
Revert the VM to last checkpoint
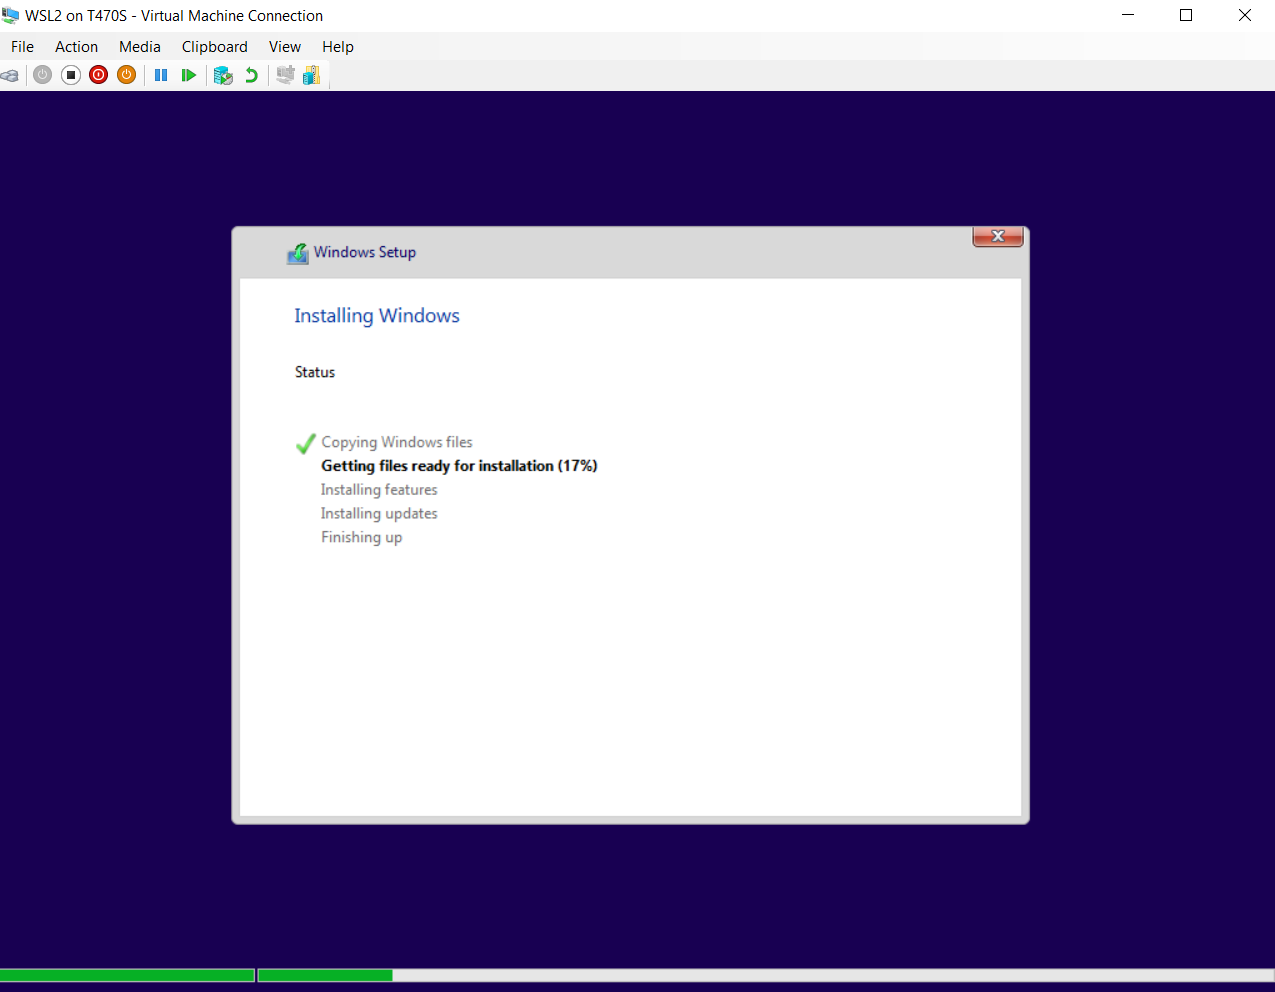click(x=251, y=74)
